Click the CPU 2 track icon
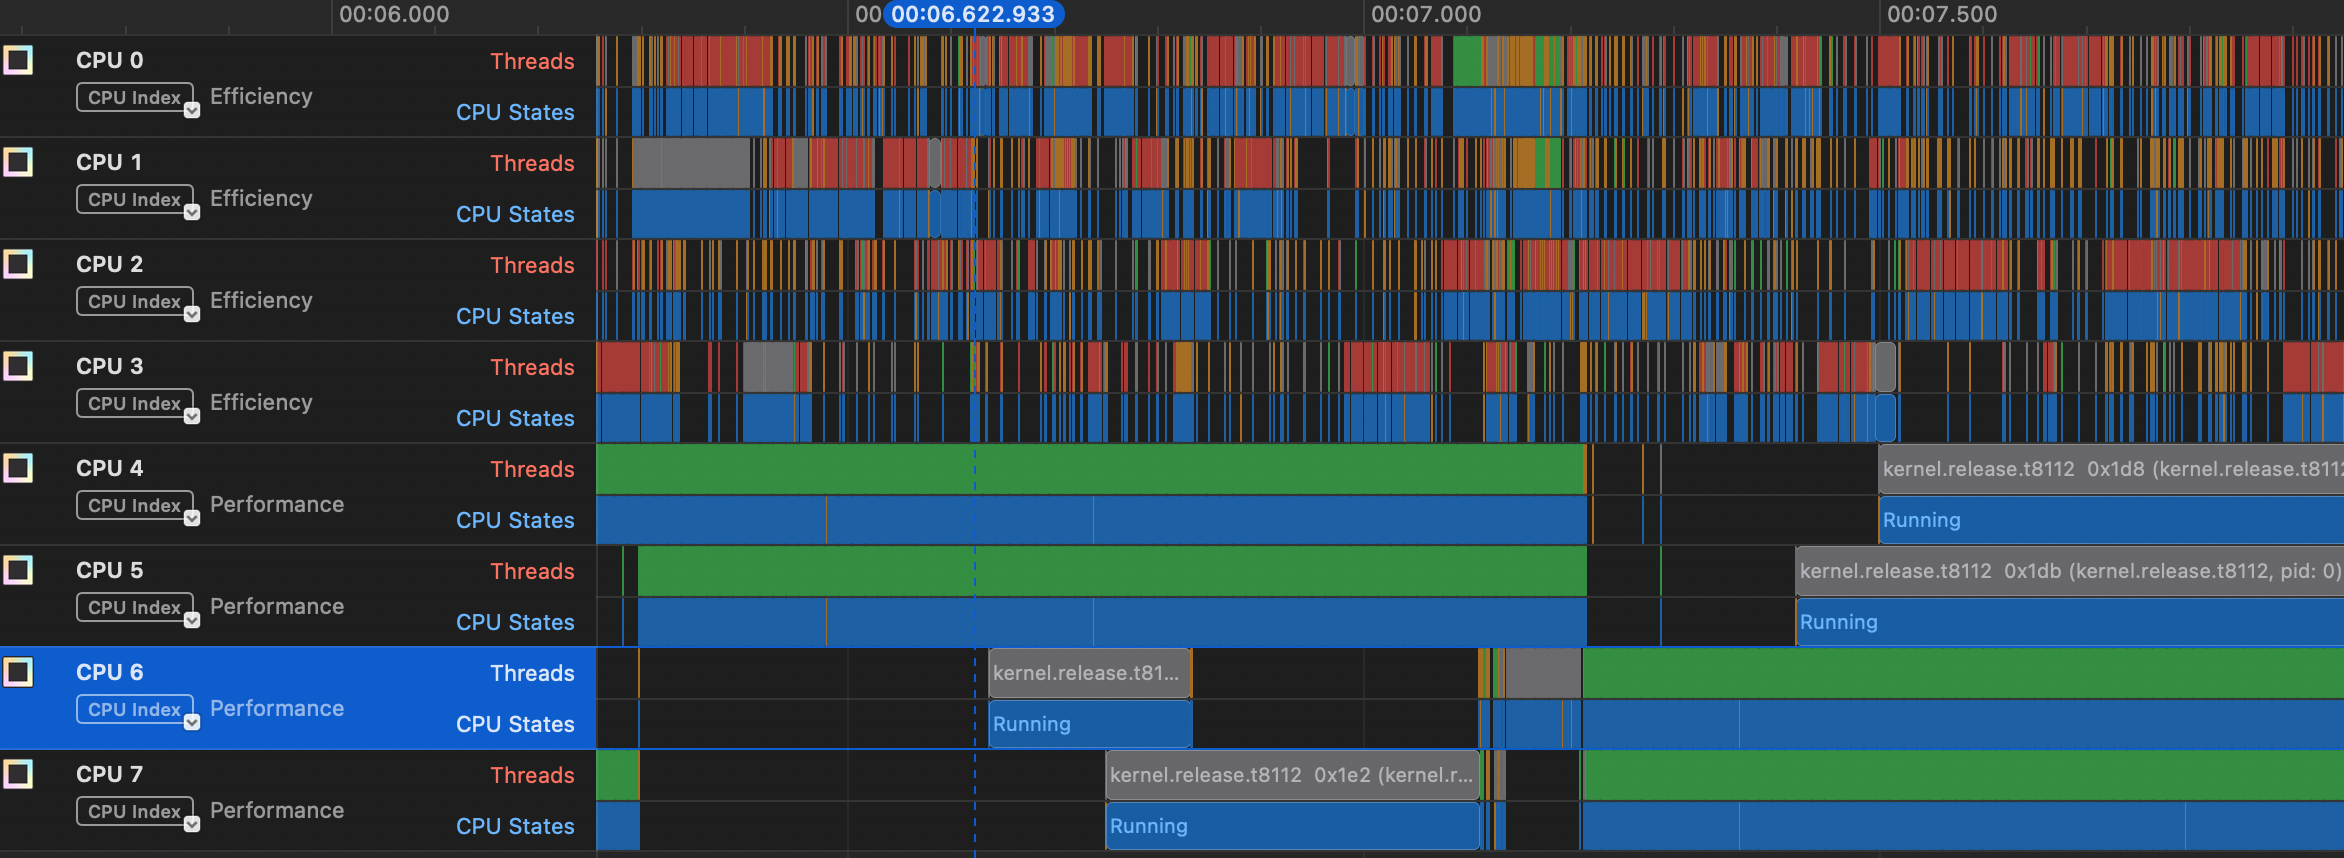This screenshot has height=858, width=2344. [x=18, y=264]
